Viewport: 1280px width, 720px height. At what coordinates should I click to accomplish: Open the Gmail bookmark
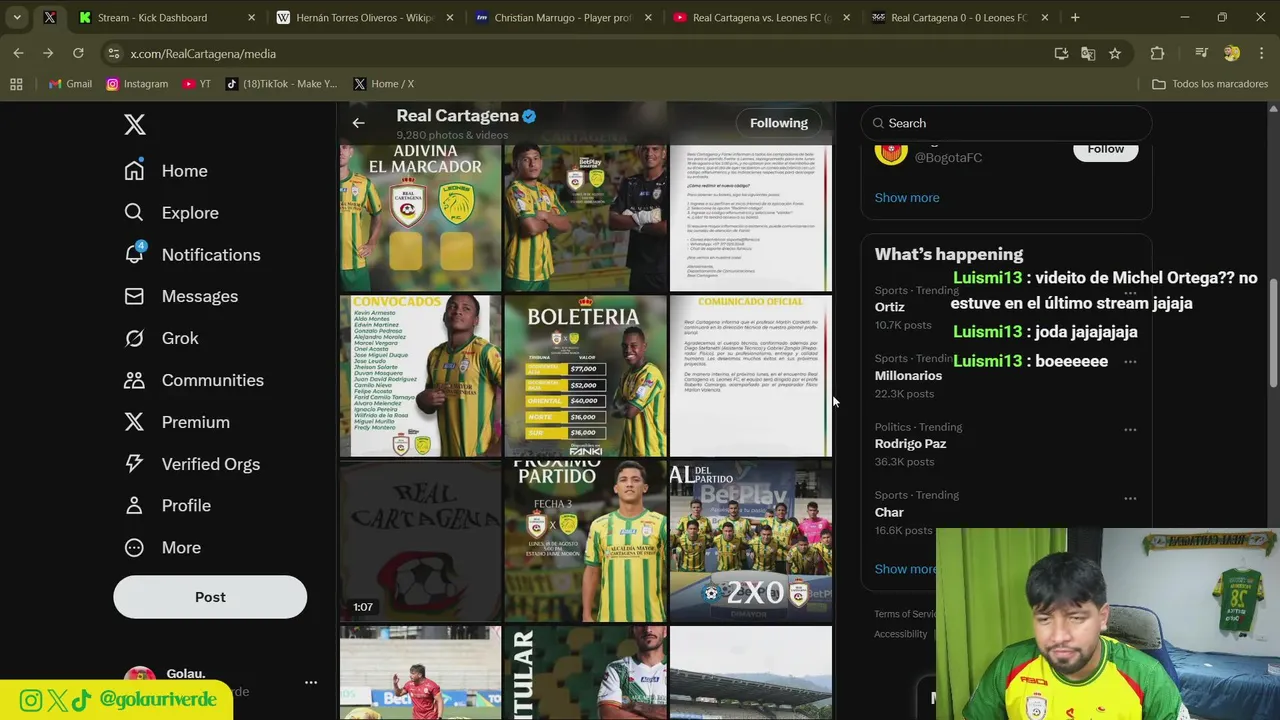pyautogui.click(x=70, y=84)
